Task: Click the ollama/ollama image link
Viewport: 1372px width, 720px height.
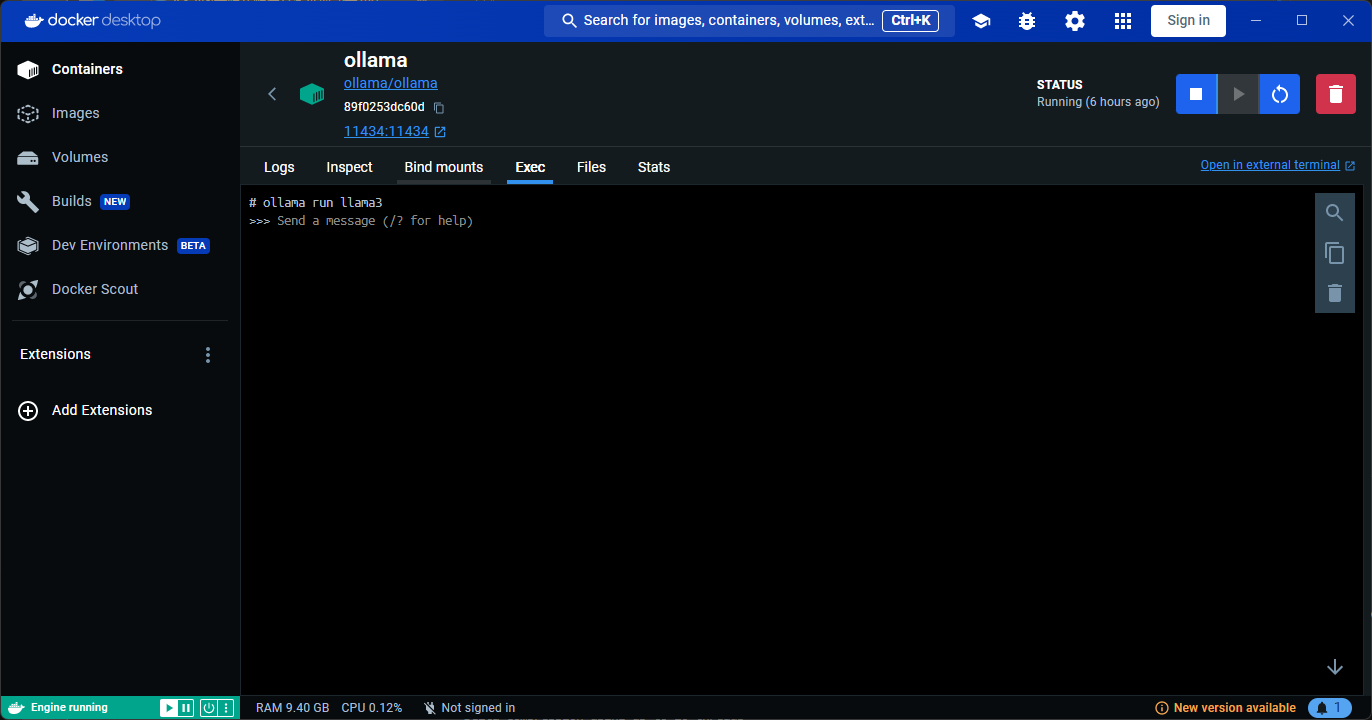Action: (391, 83)
